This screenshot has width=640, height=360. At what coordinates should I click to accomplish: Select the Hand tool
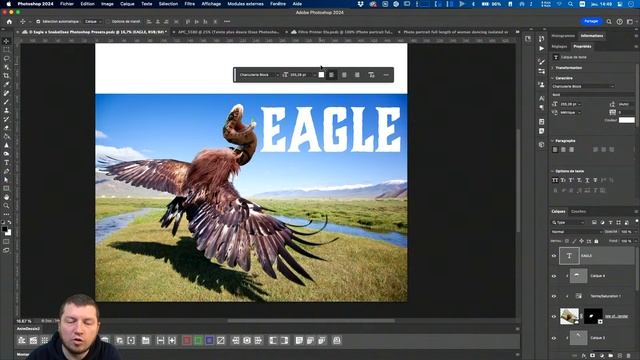coord(6,197)
